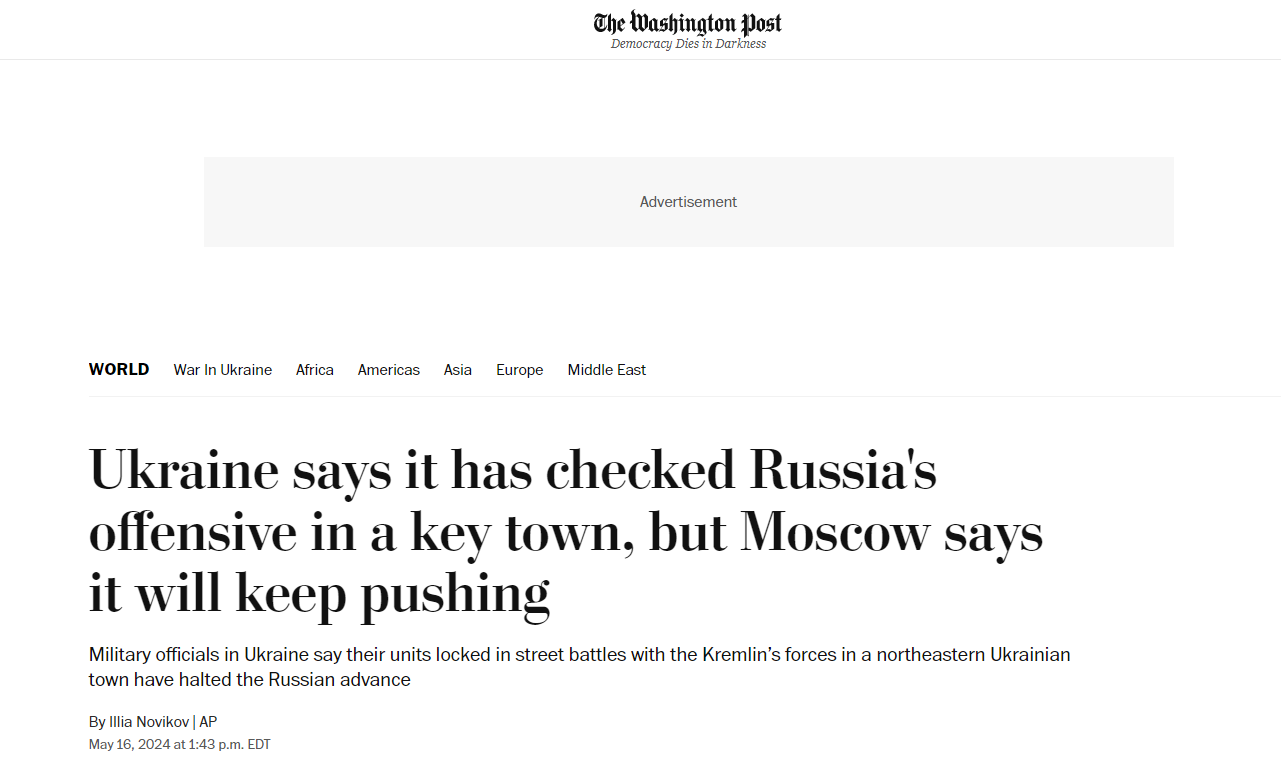This screenshot has width=1281, height=767.
Task: Navigate to the Asia section
Action: pyautogui.click(x=457, y=370)
